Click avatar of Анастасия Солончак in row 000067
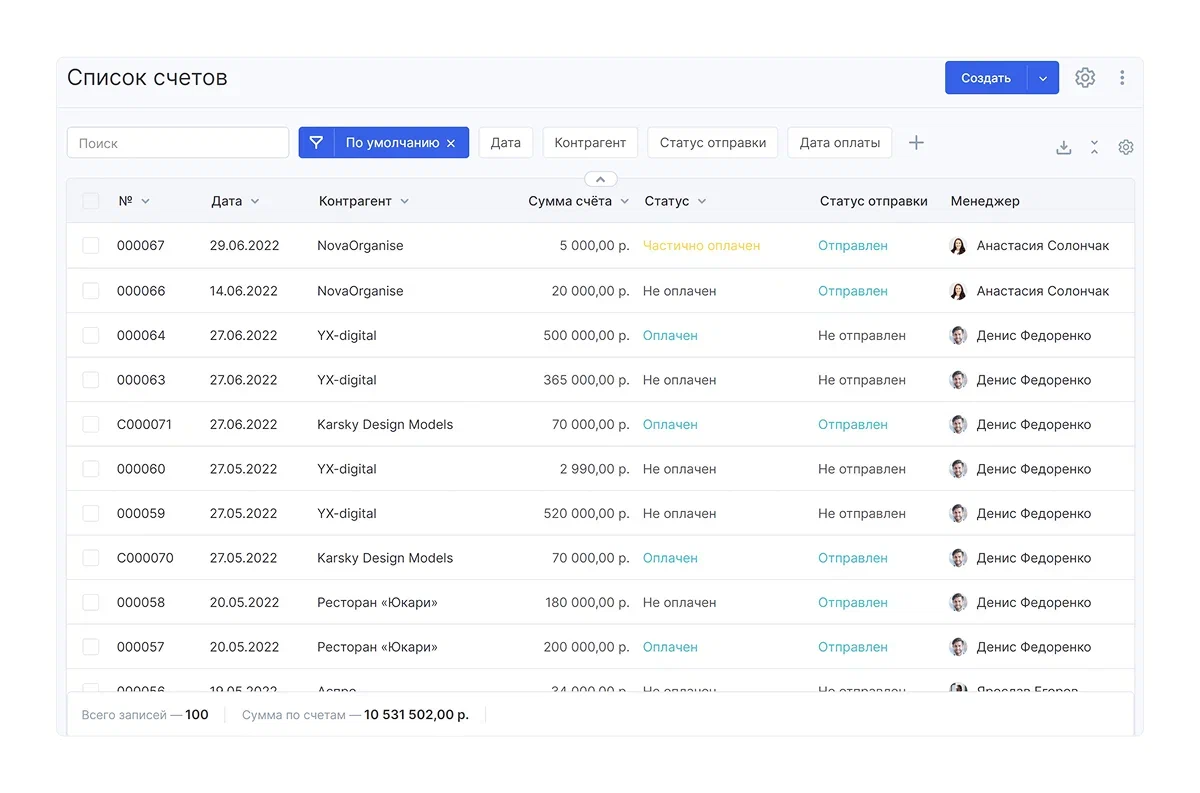The height and width of the screenshot is (793, 1200). coord(958,246)
